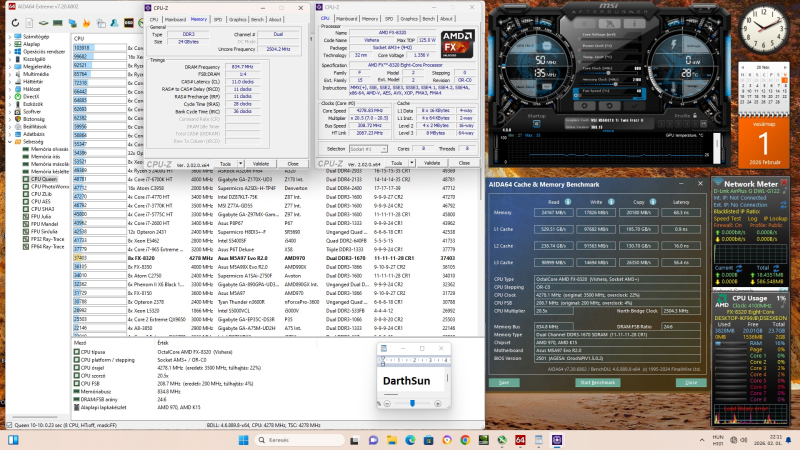
Task: Click the Log link in Network Meter
Action: point(752,218)
